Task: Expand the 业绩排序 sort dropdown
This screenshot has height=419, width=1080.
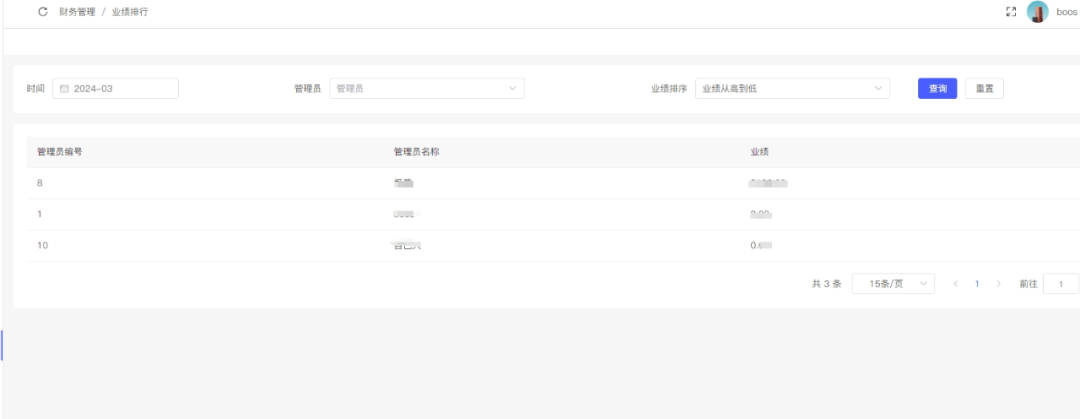Action: coord(792,89)
